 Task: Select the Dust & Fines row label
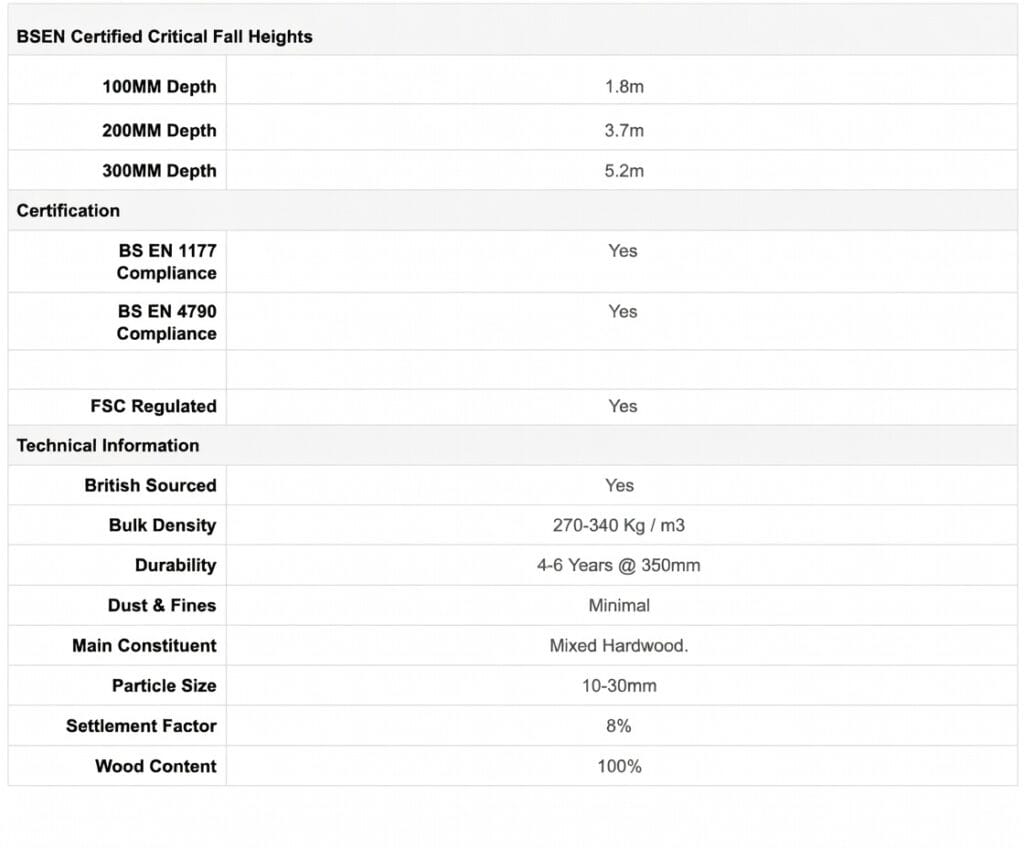pyautogui.click(x=162, y=605)
